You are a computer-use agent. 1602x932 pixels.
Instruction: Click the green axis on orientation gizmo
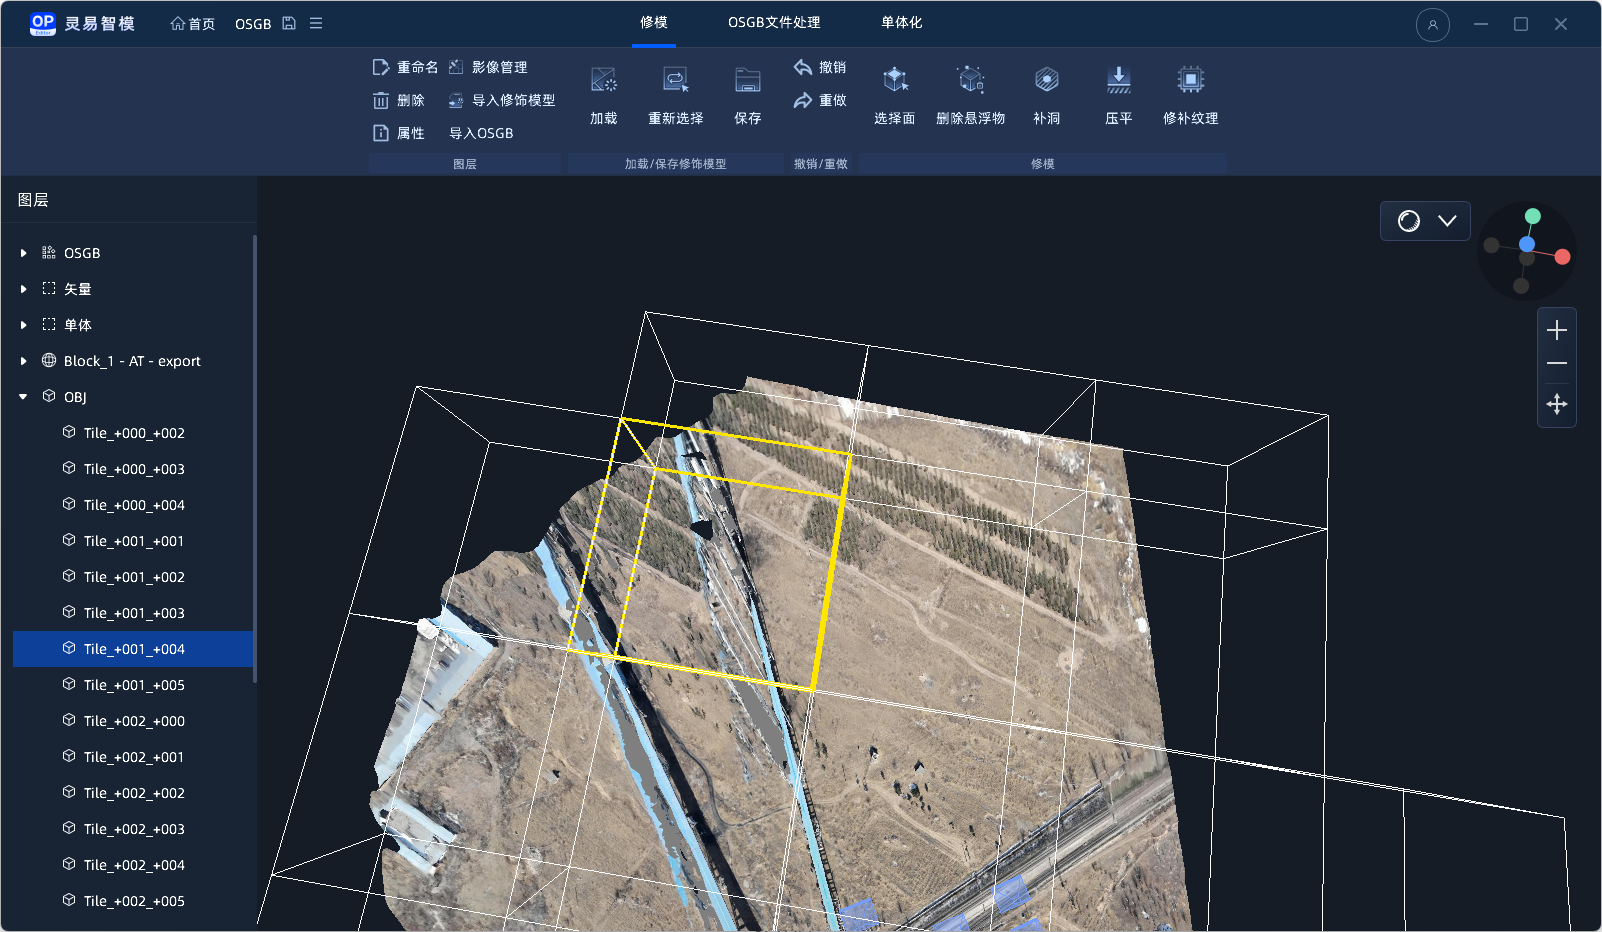point(1532,217)
